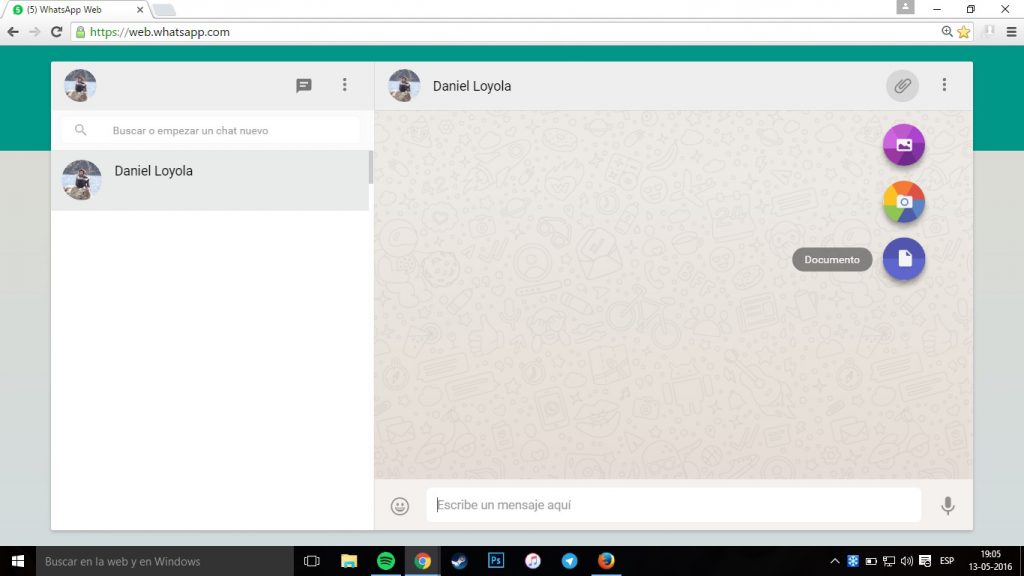Open your profile picture in sidebar
Screen dimensions: 1024x576
80,86
